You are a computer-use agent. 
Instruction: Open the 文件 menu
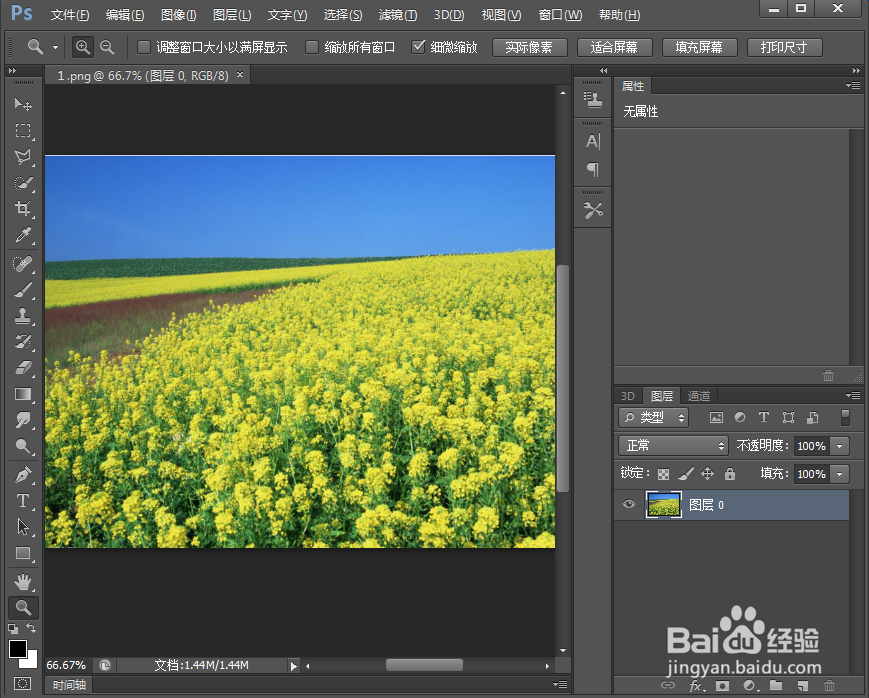70,15
